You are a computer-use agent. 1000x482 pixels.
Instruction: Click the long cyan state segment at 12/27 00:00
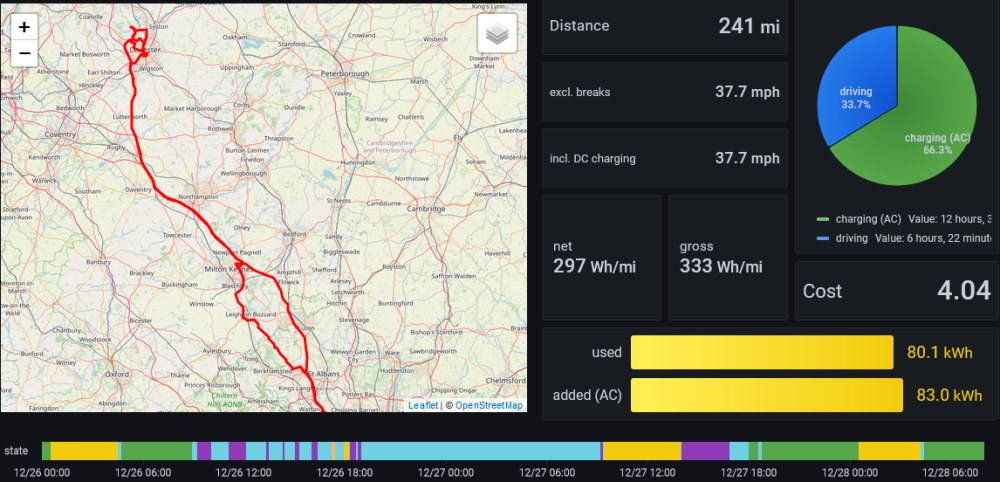481,451
